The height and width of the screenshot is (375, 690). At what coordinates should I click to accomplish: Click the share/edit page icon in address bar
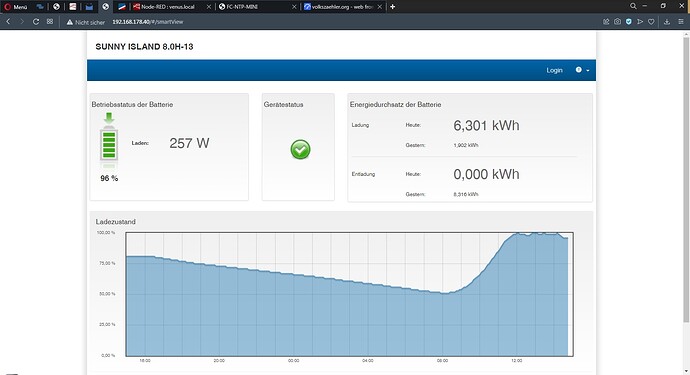coord(606,22)
